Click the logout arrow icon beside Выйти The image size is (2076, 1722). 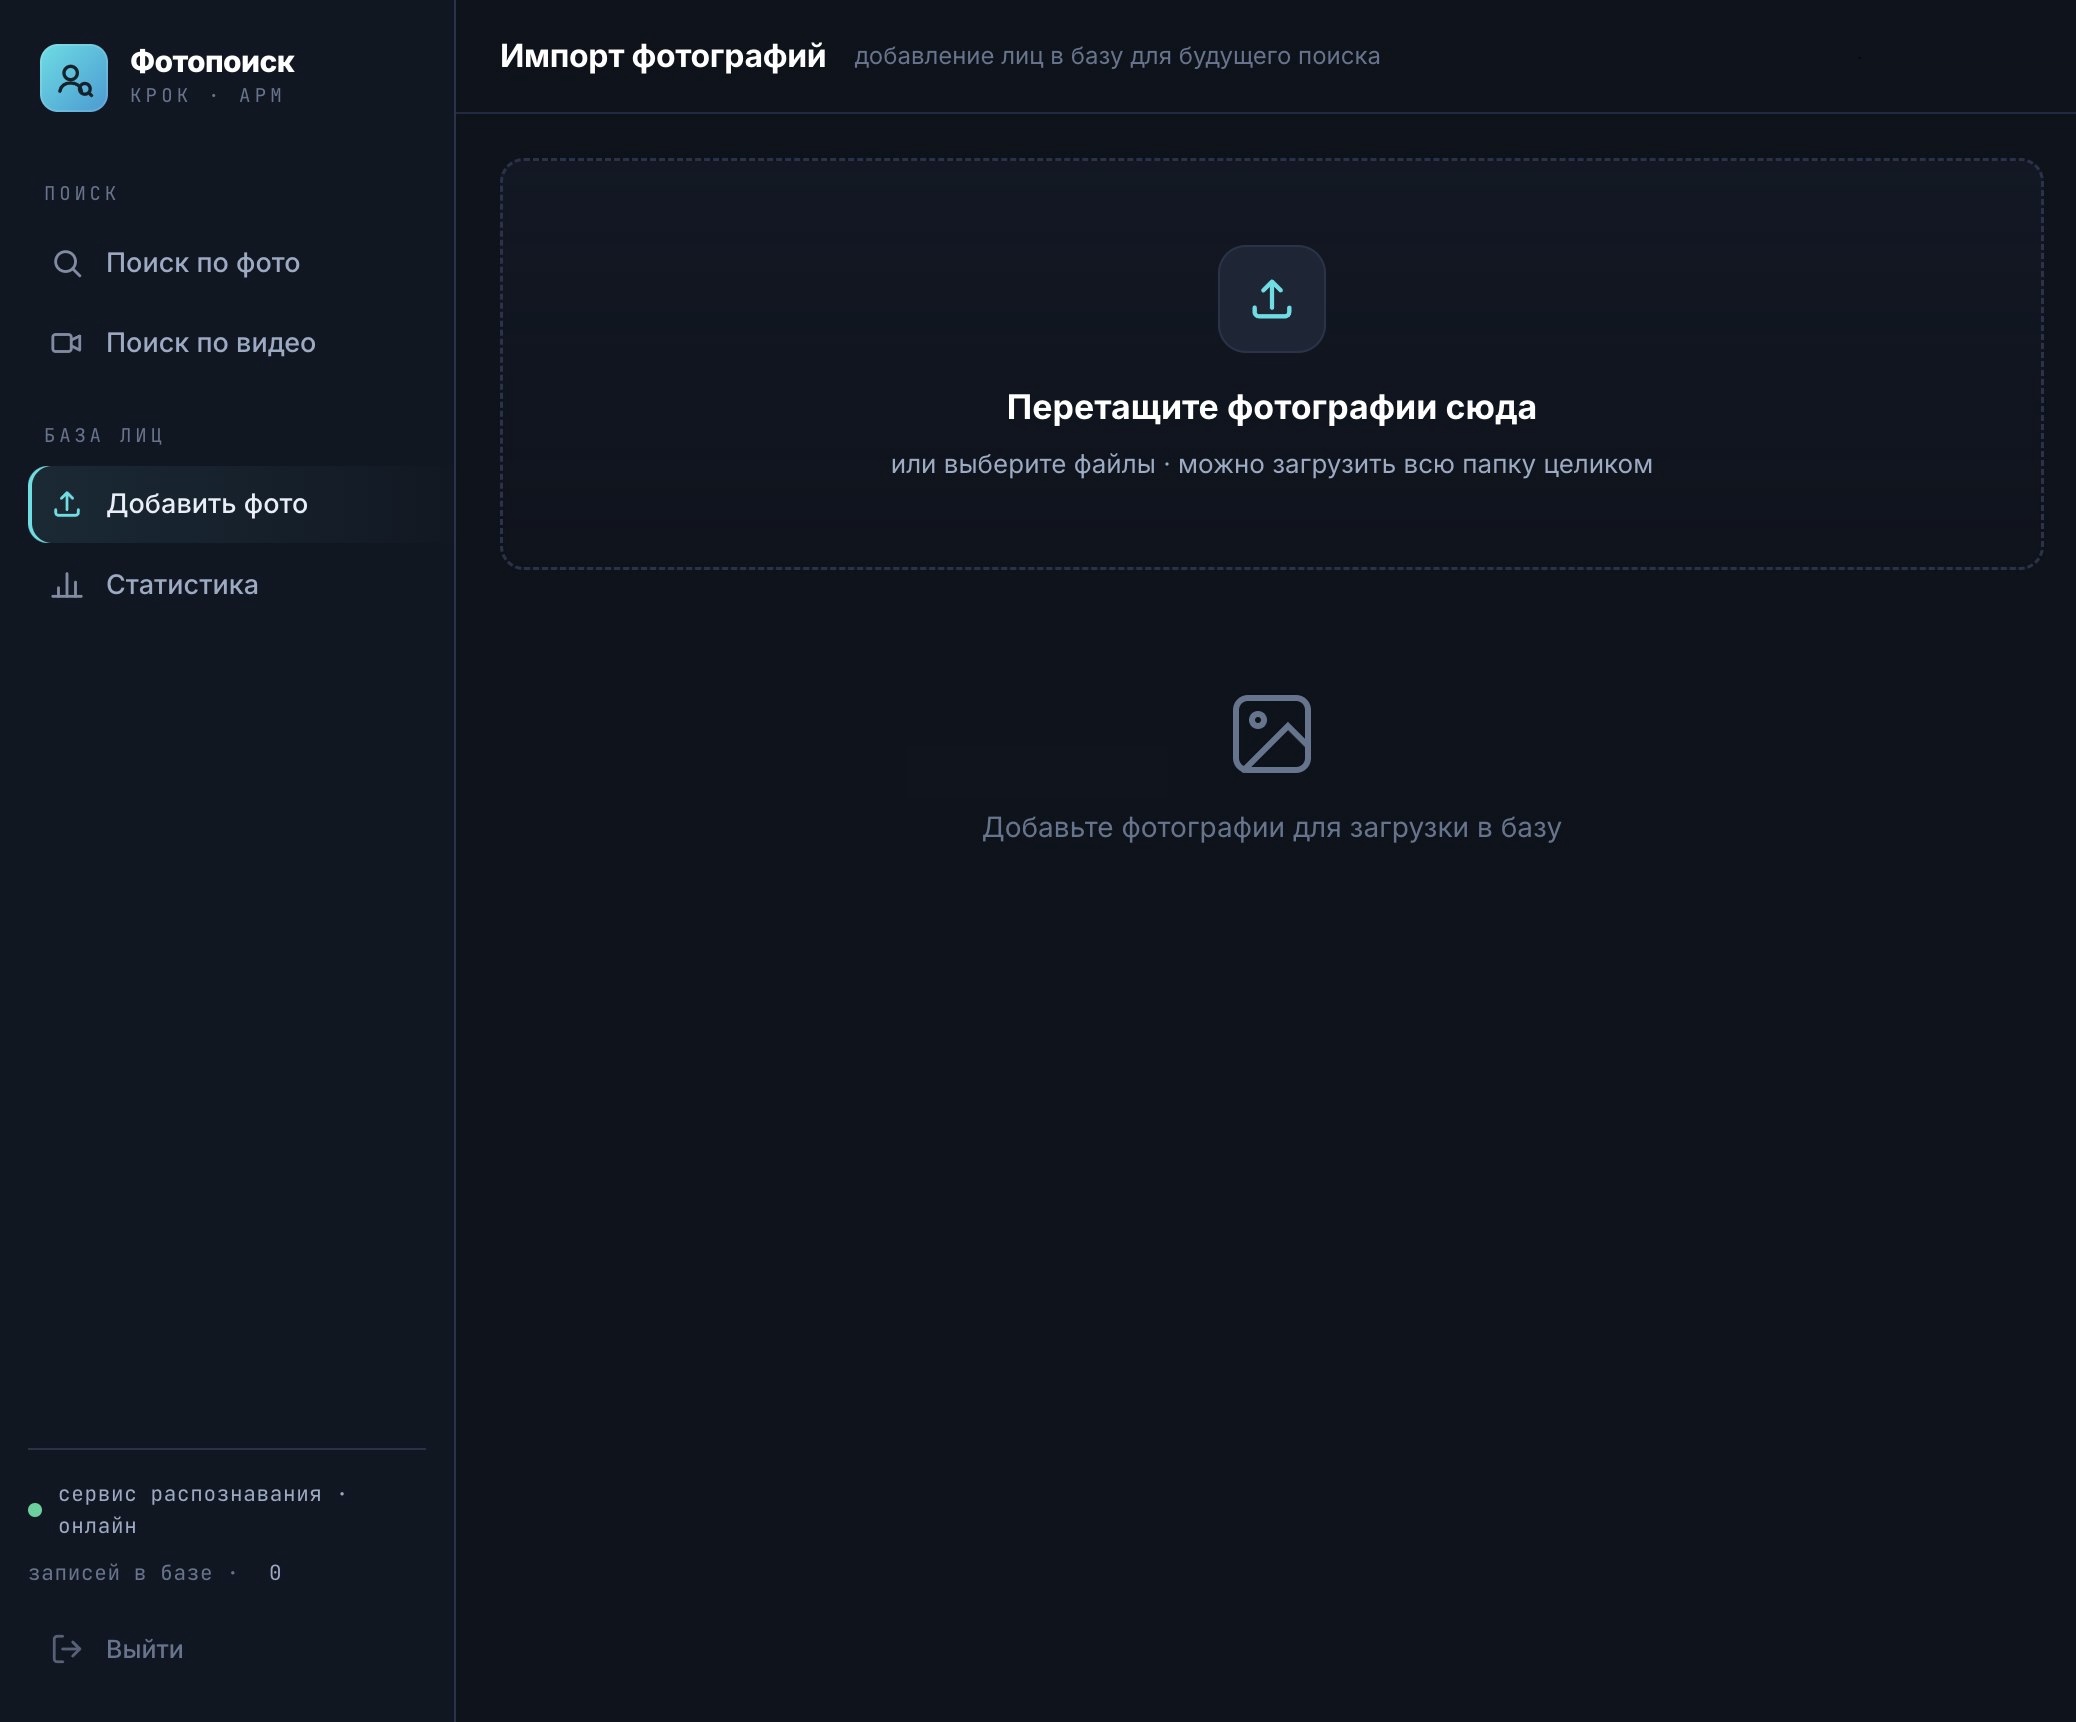(67, 1649)
